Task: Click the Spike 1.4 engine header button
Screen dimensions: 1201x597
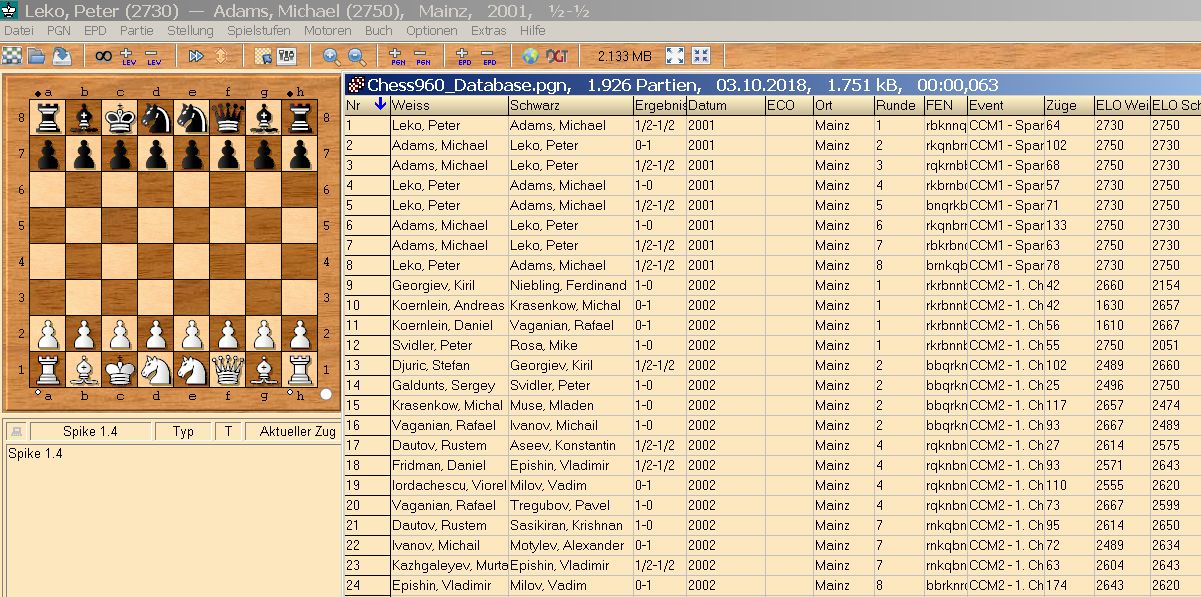Action: [91, 431]
